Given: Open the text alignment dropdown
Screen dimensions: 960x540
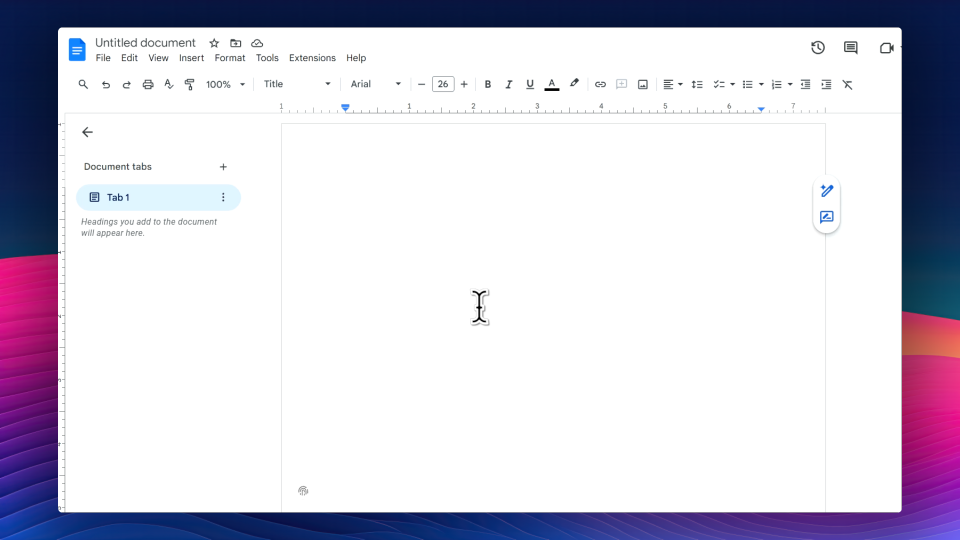Looking at the screenshot, I should [x=672, y=84].
